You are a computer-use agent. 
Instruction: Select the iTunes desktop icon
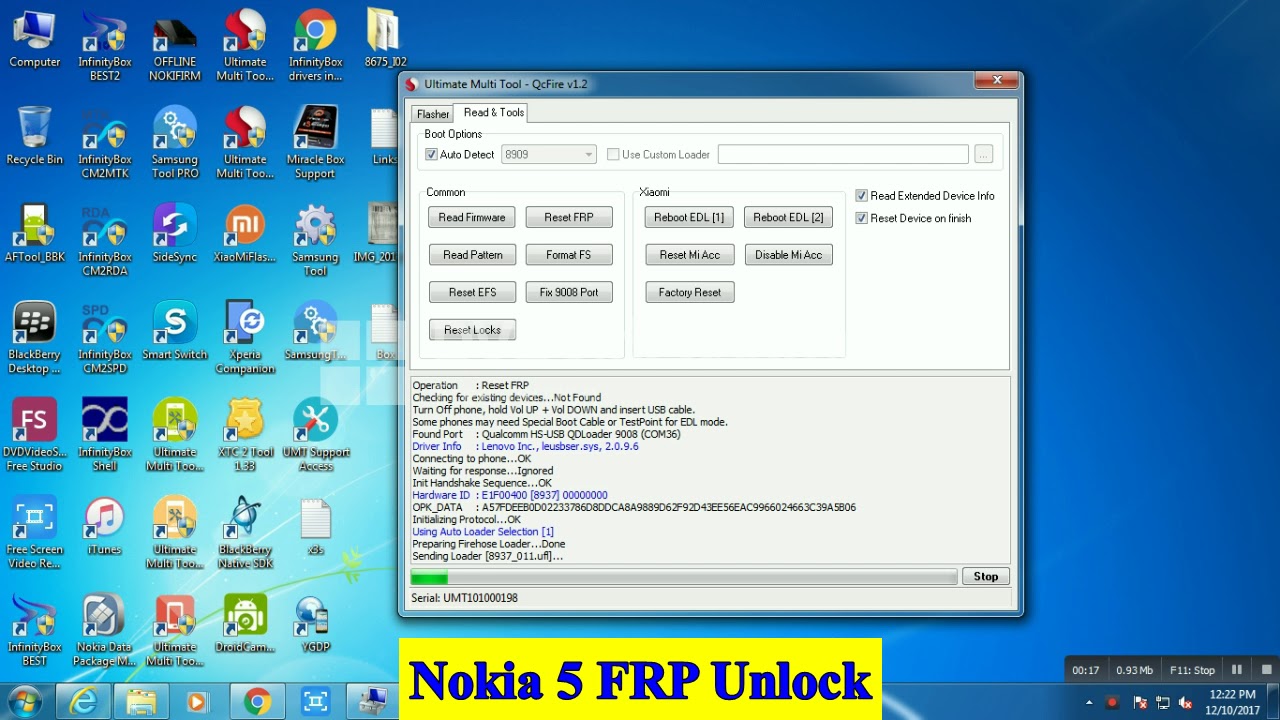[x=105, y=526]
